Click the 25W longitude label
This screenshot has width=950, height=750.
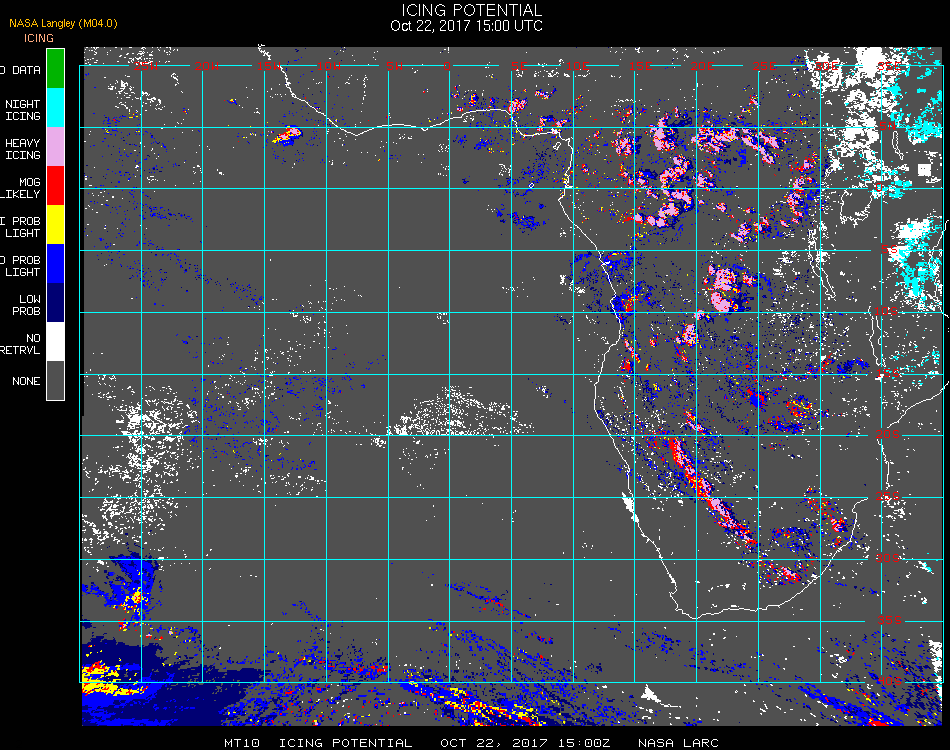coord(145,66)
